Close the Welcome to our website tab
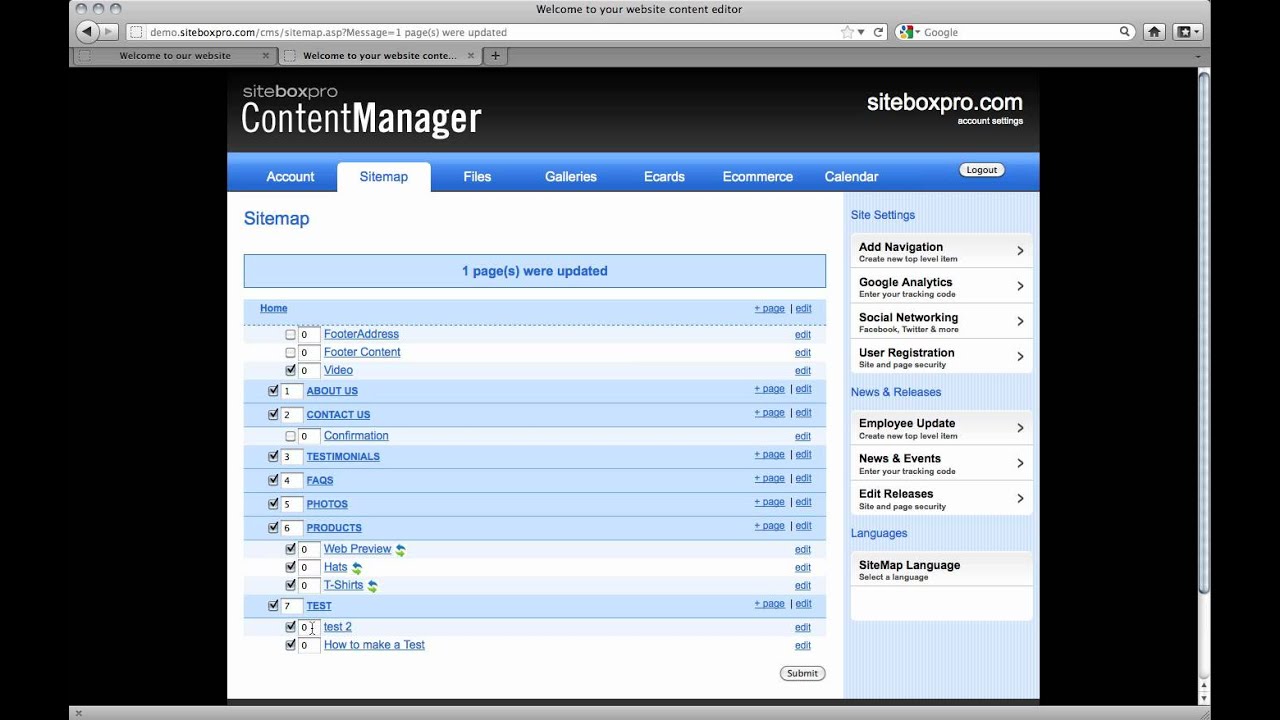The width and height of the screenshot is (1280, 720). tap(265, 56)
